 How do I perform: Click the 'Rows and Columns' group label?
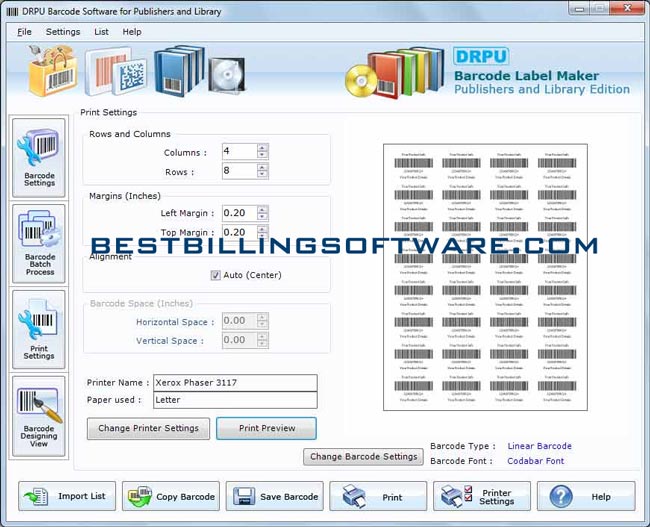coord(130,134)
